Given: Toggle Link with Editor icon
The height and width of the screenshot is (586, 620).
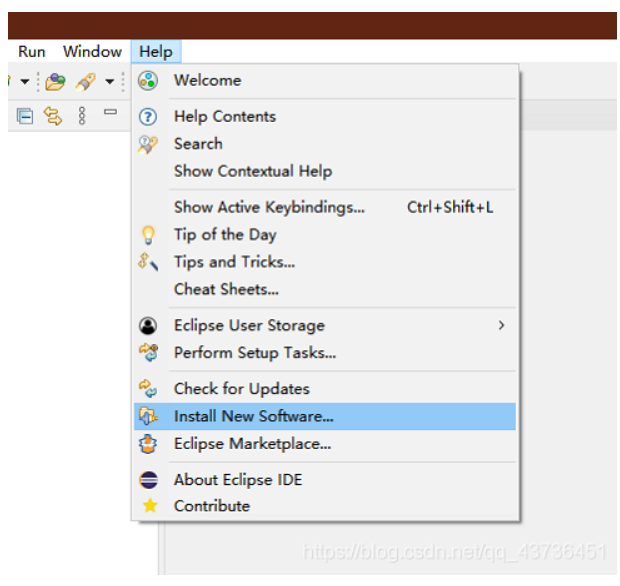Looking at the screenshot, I should click(x=53, y=116).
